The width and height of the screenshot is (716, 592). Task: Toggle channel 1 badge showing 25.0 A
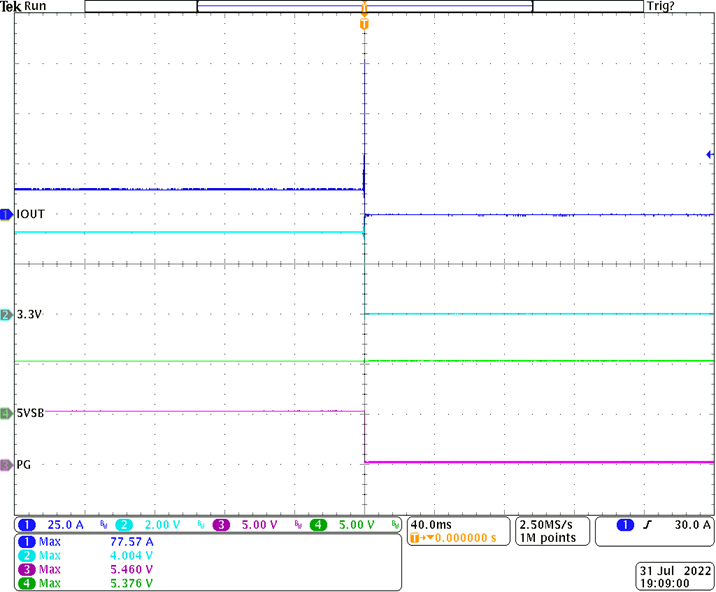27,525
